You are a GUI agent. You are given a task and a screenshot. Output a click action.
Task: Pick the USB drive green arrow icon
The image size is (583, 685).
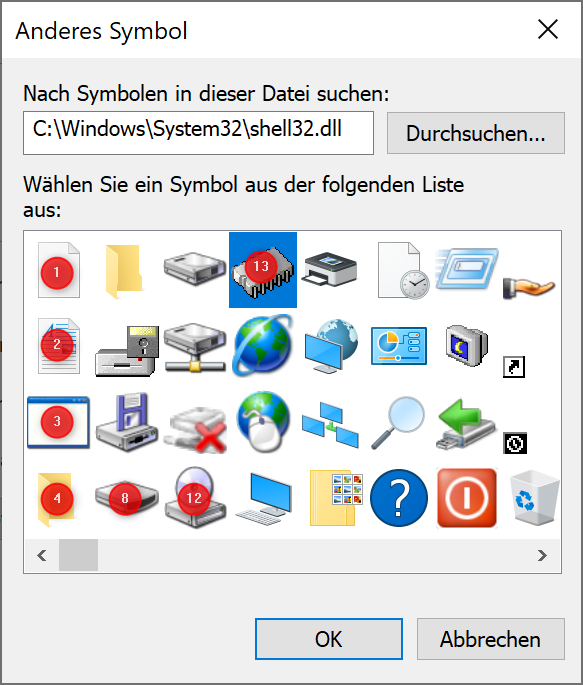pos(466,424)
